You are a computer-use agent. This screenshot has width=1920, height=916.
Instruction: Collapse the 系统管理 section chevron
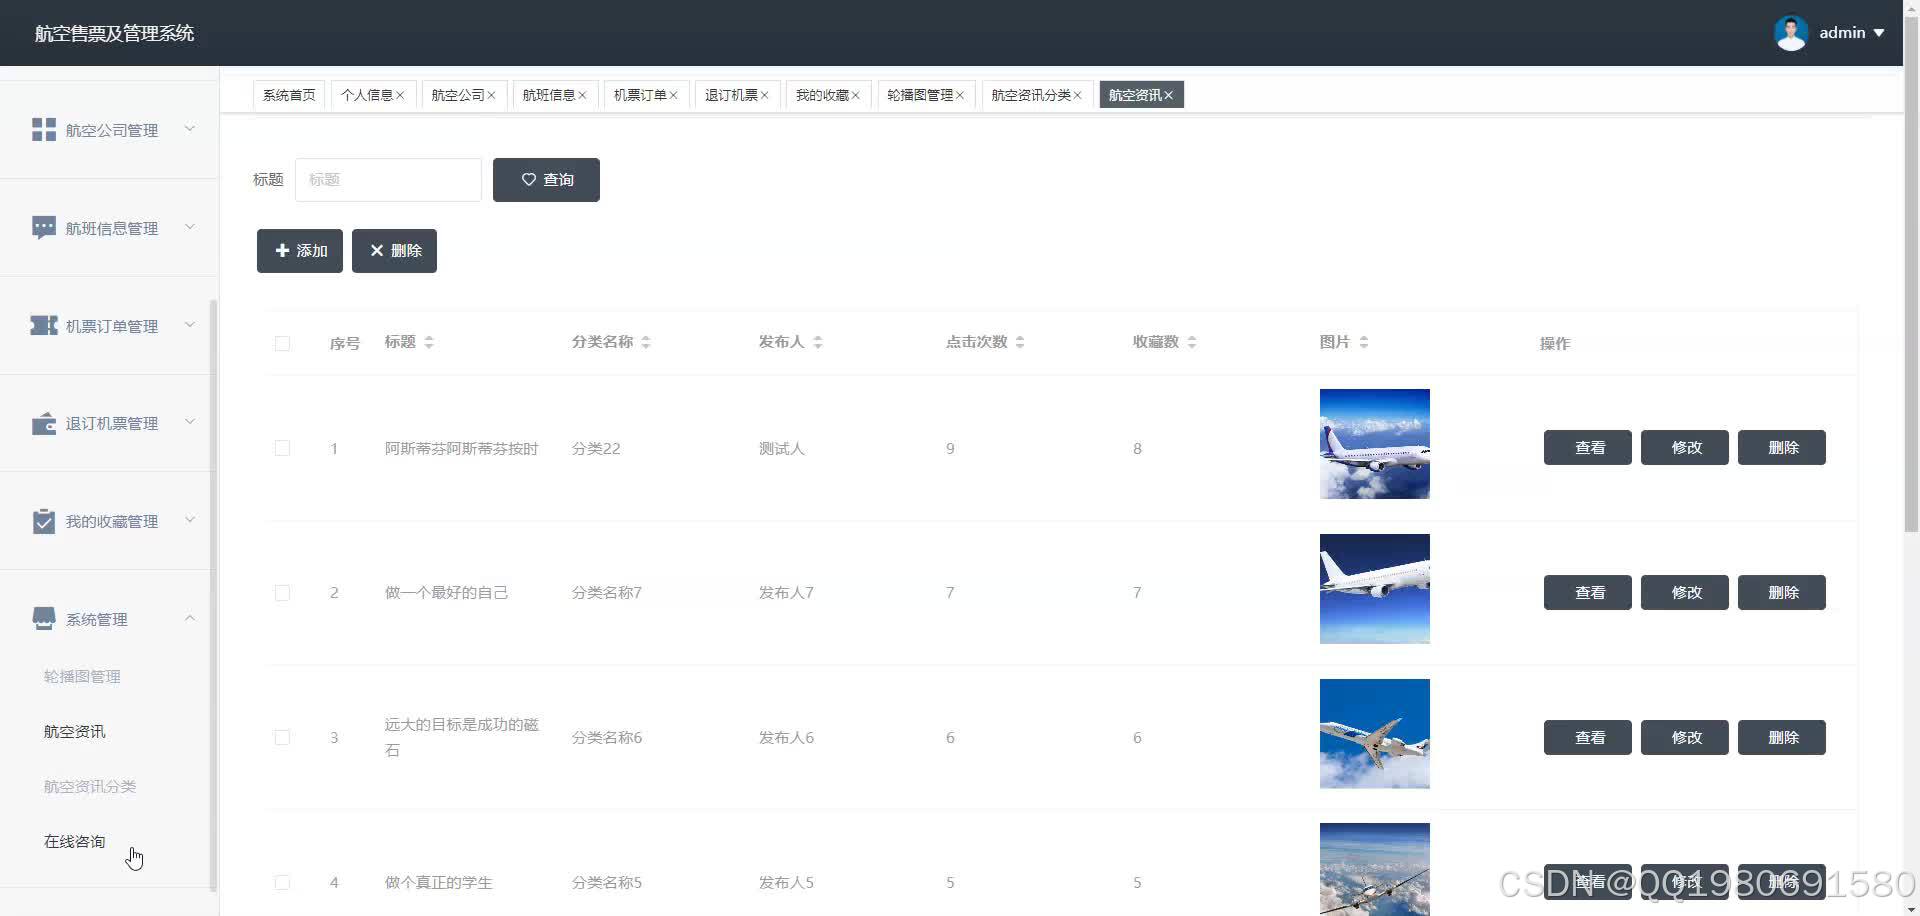pyautogui.click(x=190, y=618)
